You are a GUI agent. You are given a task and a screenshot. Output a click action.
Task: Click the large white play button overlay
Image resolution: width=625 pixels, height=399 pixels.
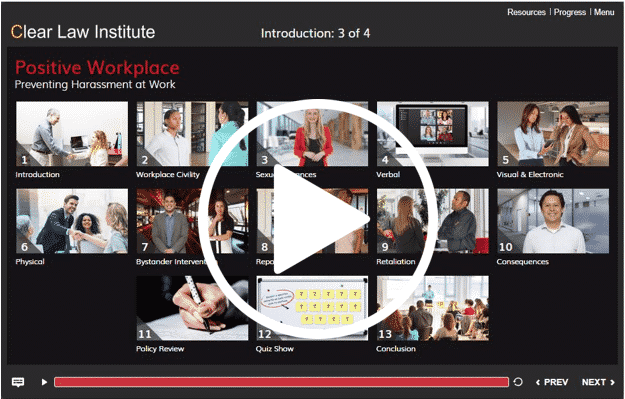(x=318, y=219)
